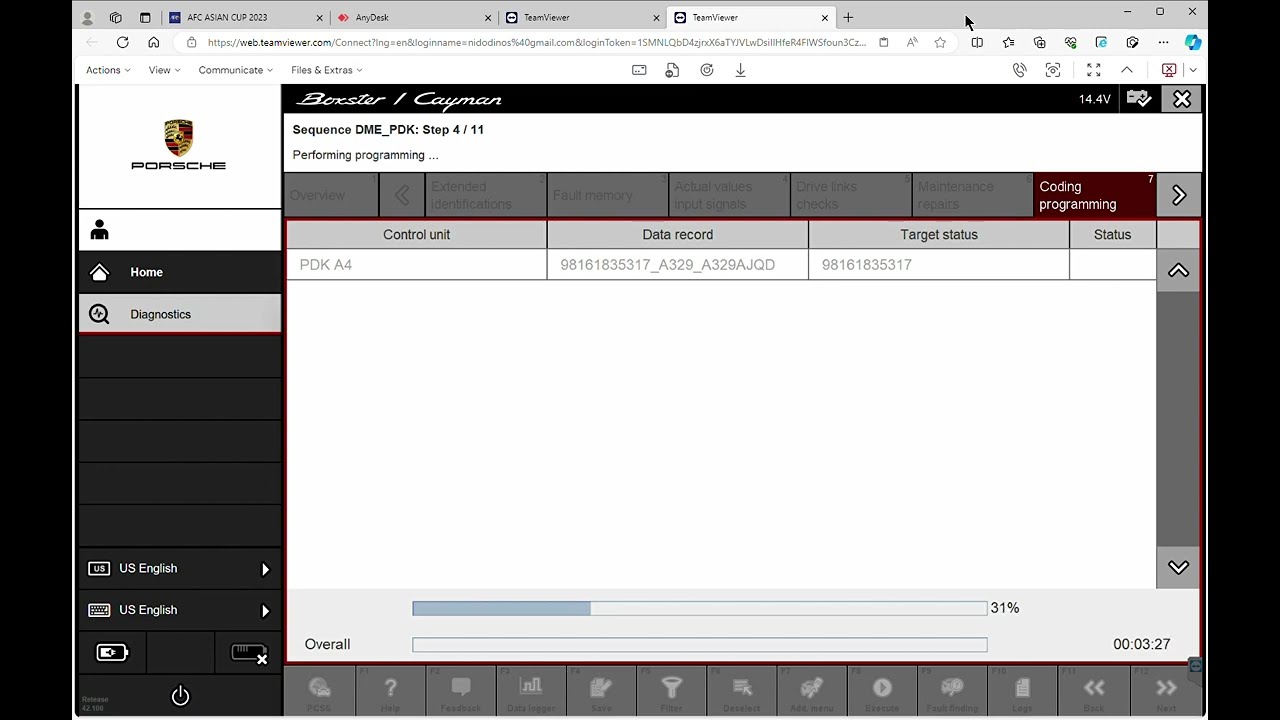1280x720 pixels.
Task: Start a TeamViewer audio call
Action: point(1019,70)
